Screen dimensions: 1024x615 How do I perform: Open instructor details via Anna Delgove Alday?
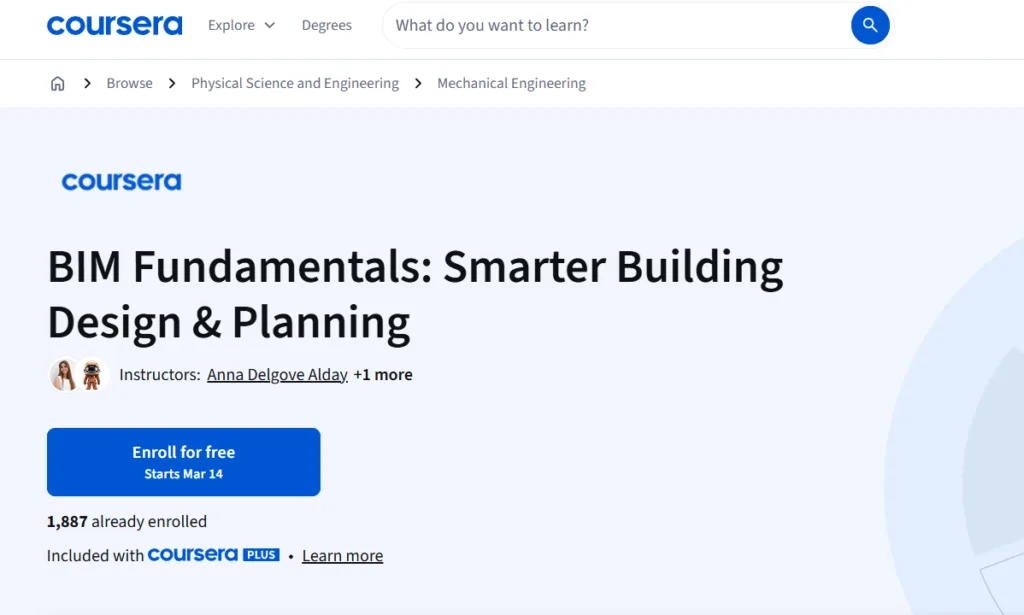click(x=277, y=374)
